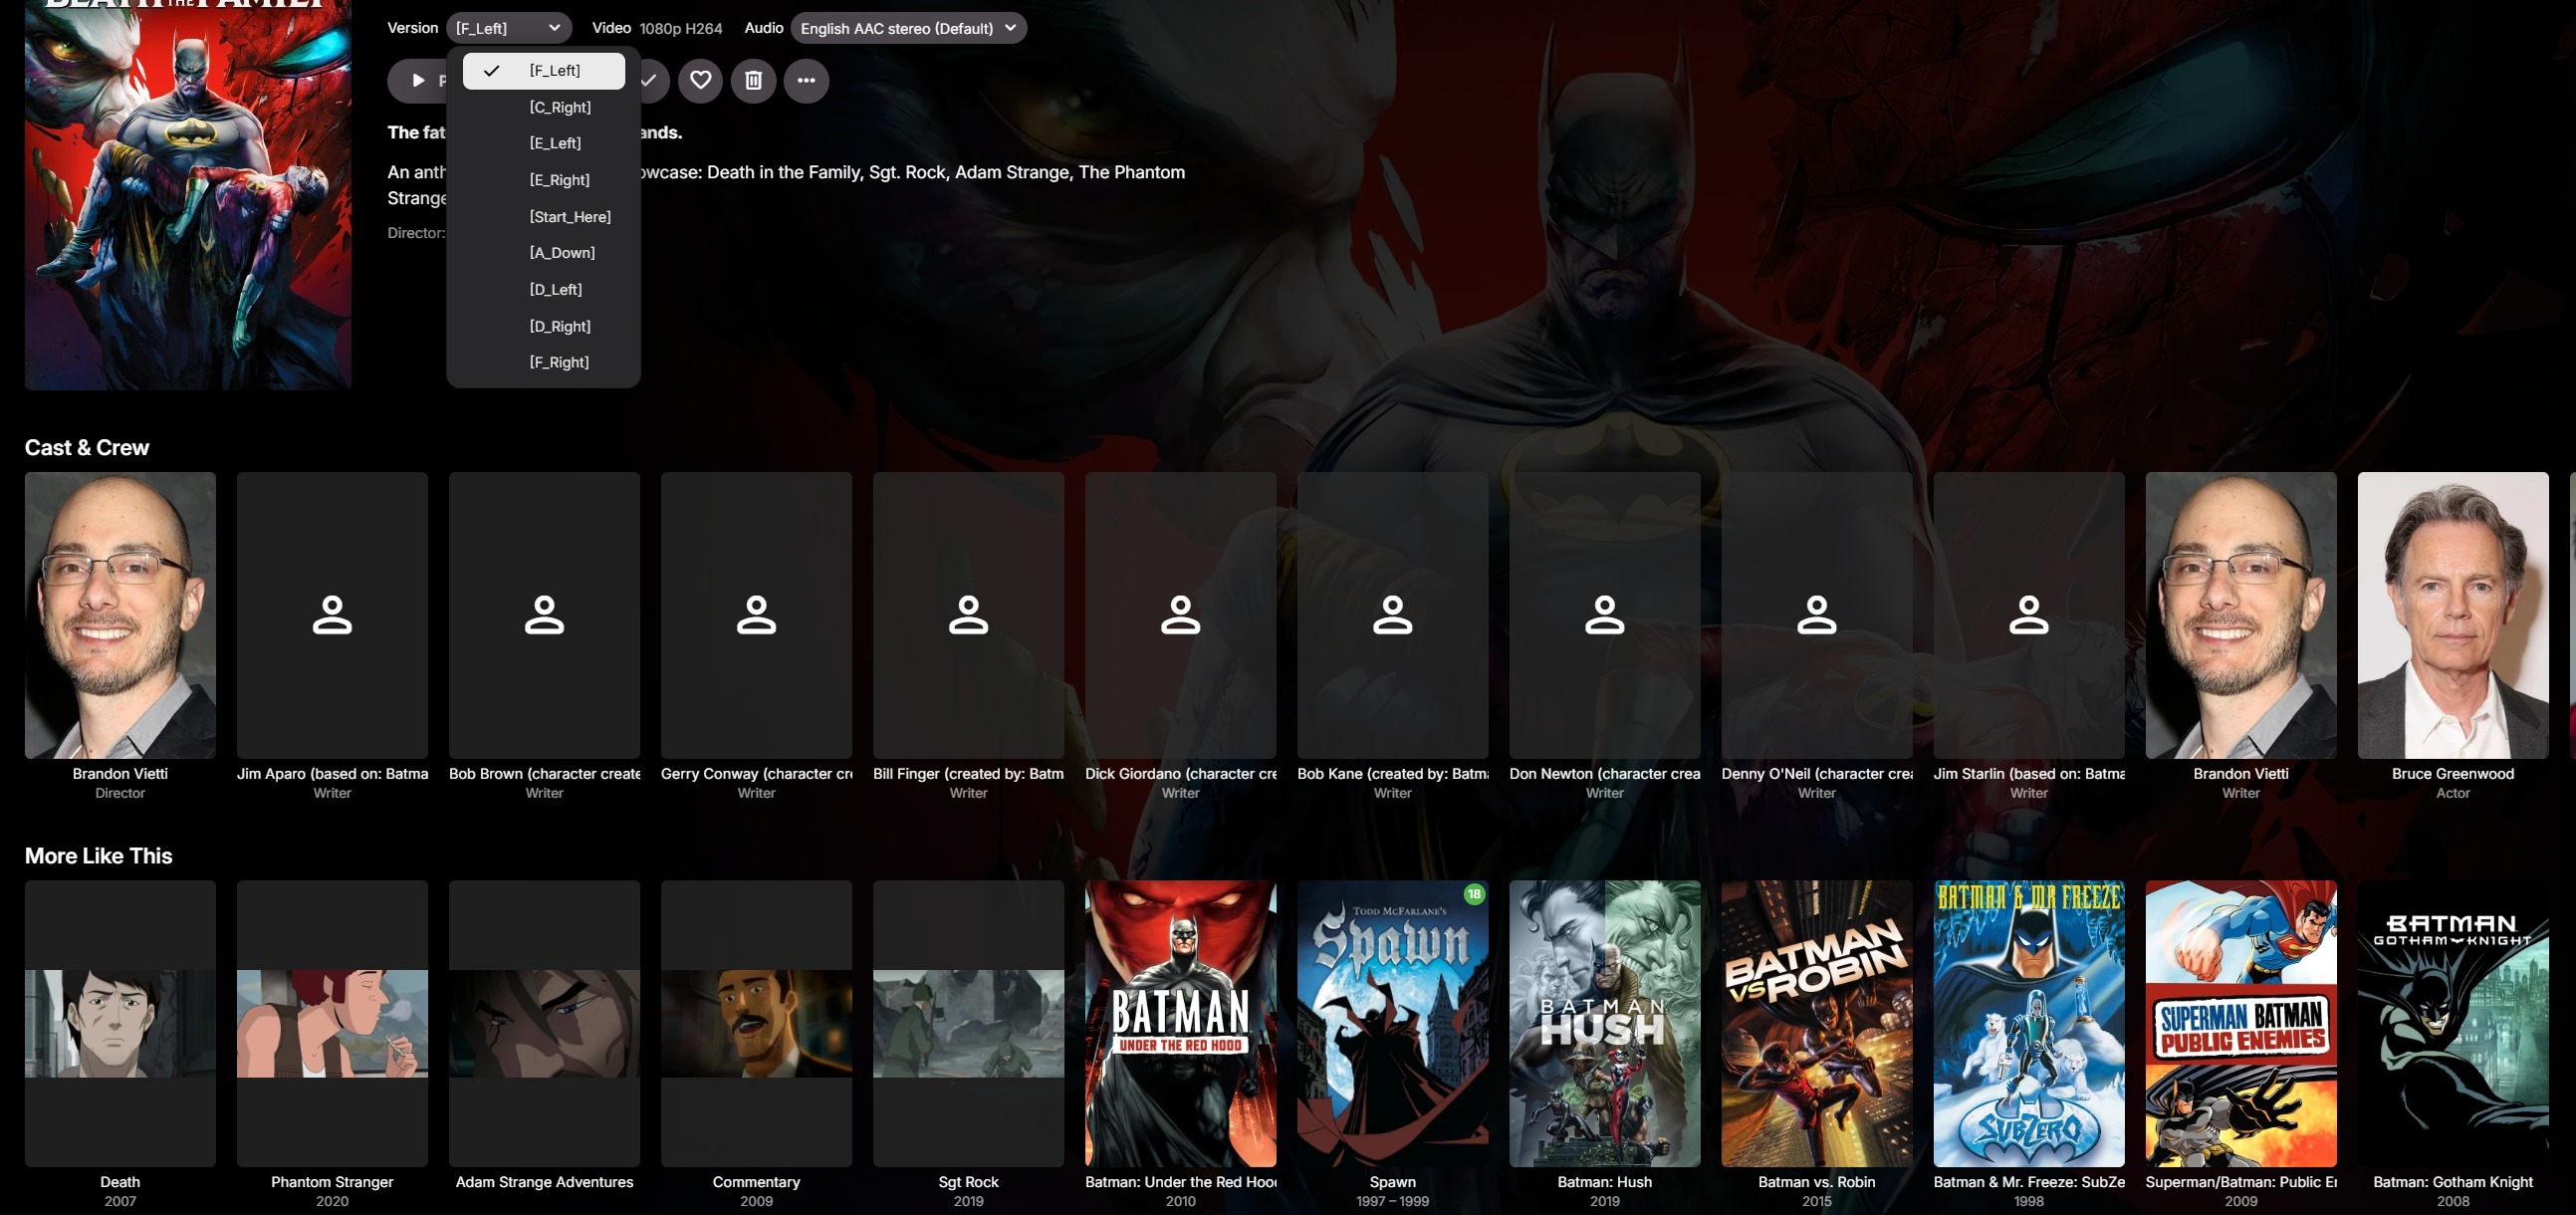The width and height of the screenshot is (2576, 1215).
Task: Click the green 18 badge on Spawn
Action: point(1473,894)
